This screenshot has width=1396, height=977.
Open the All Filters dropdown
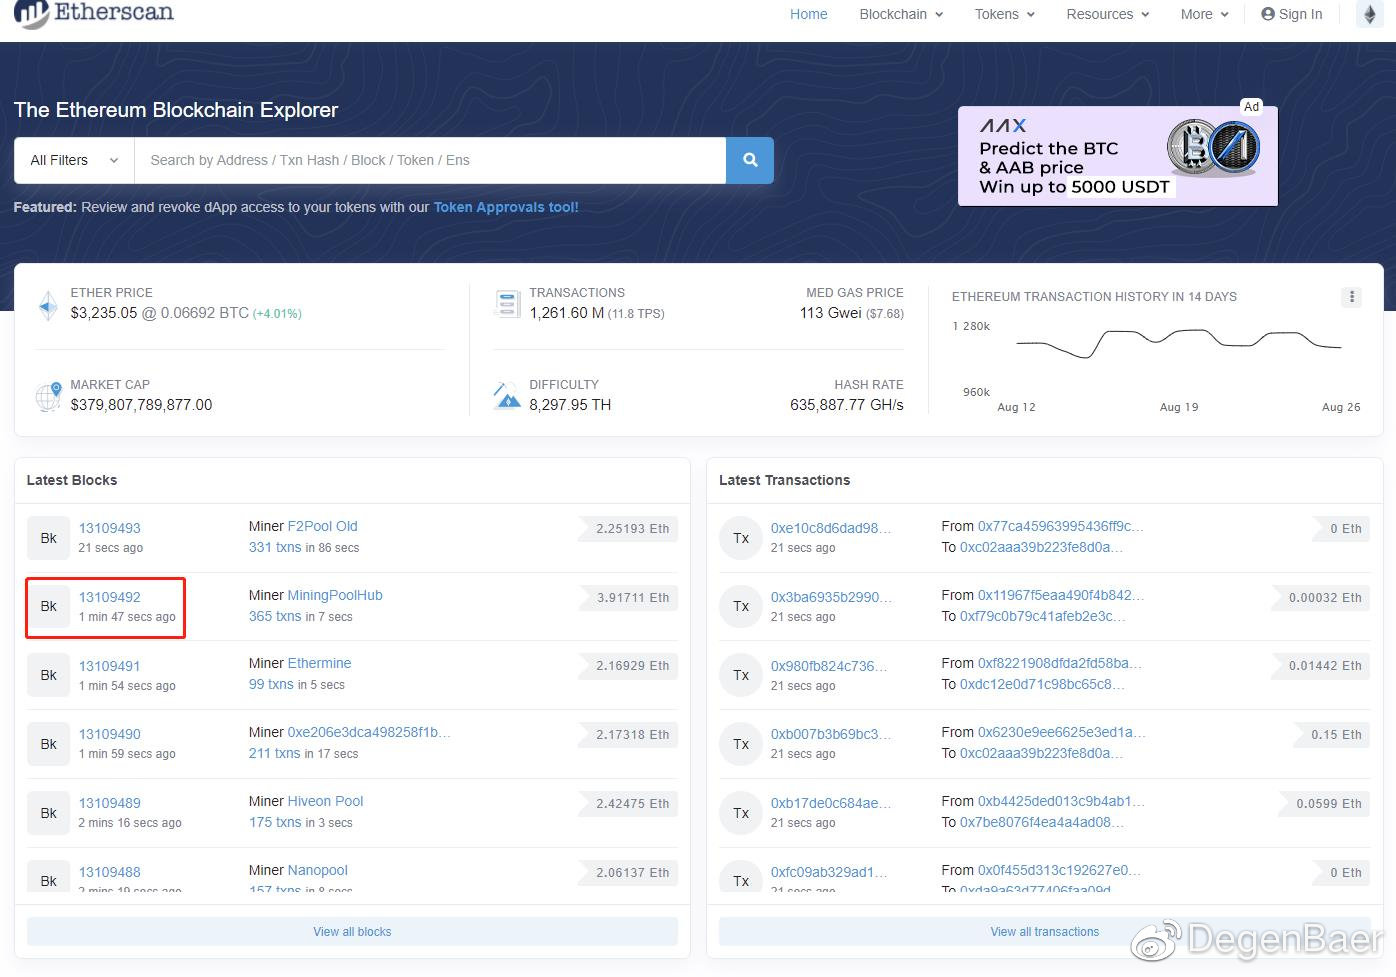click(74, 160)
